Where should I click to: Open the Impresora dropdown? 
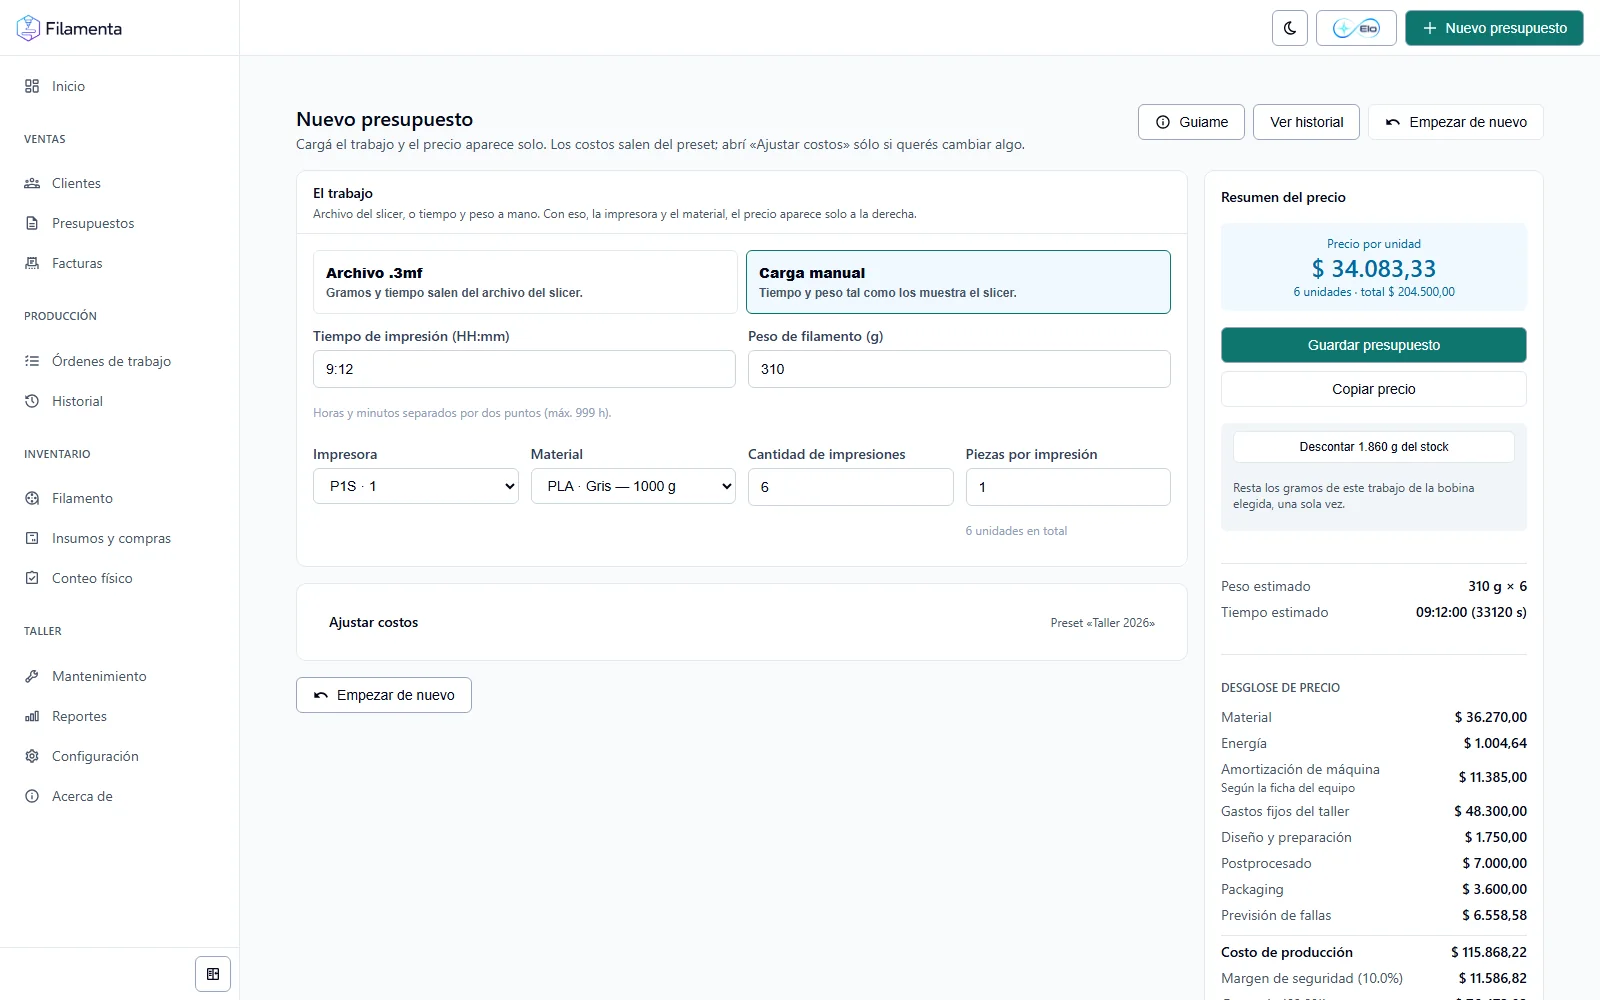(x=416, y=486)
